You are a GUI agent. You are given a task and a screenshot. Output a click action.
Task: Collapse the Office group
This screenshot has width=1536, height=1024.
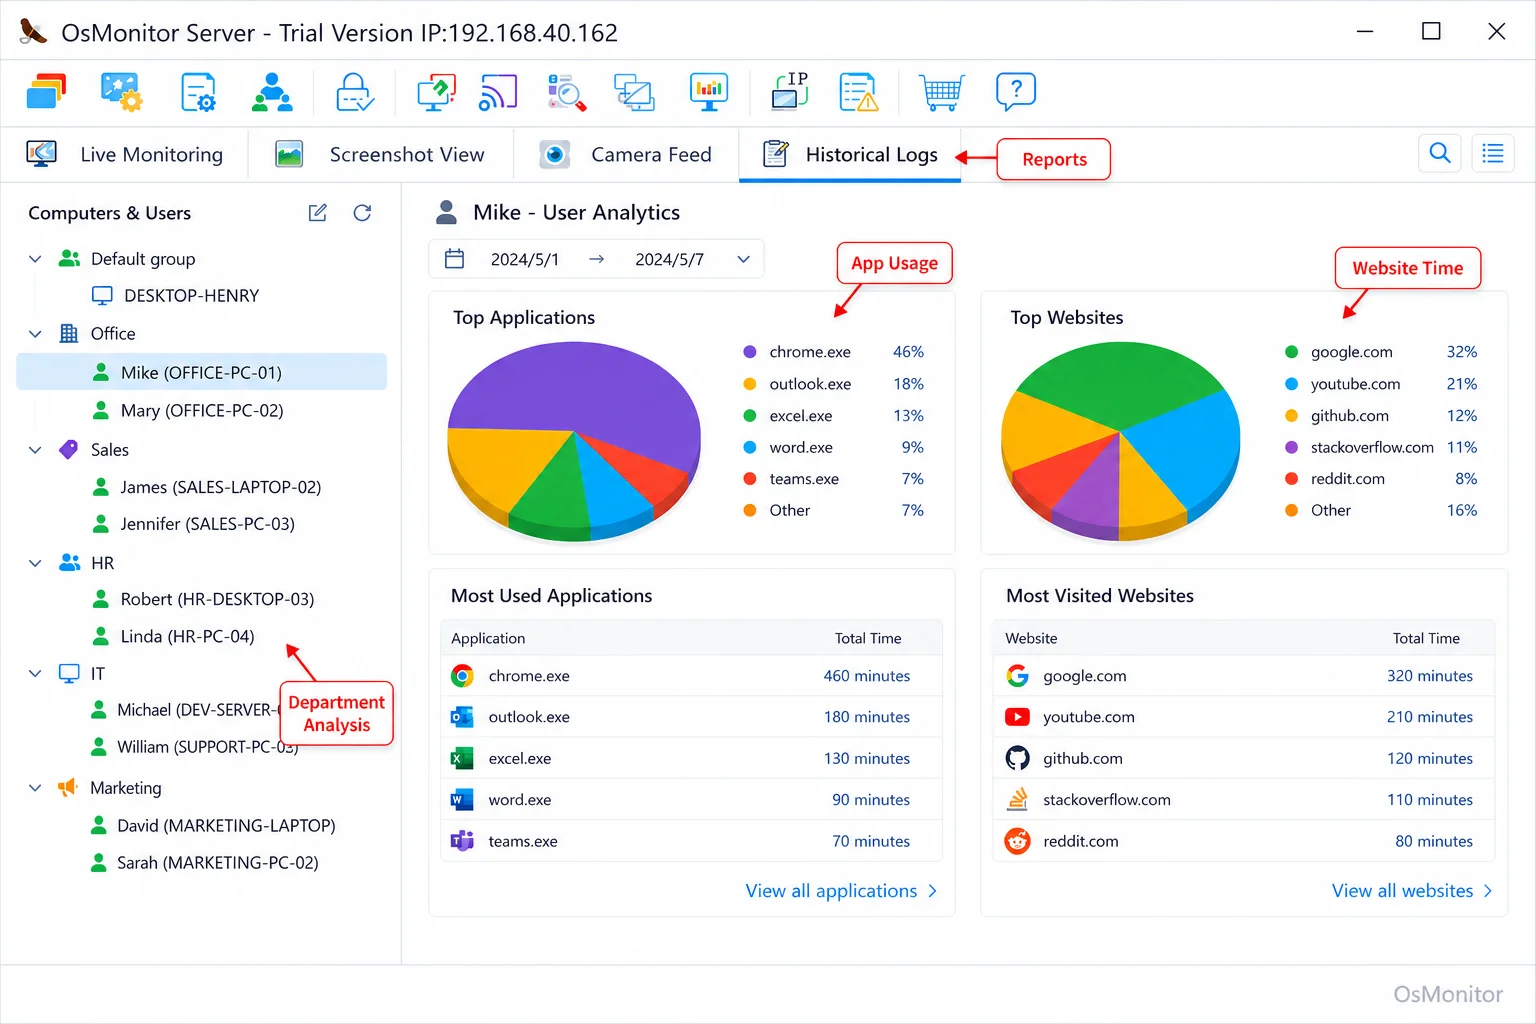[35, 334]
